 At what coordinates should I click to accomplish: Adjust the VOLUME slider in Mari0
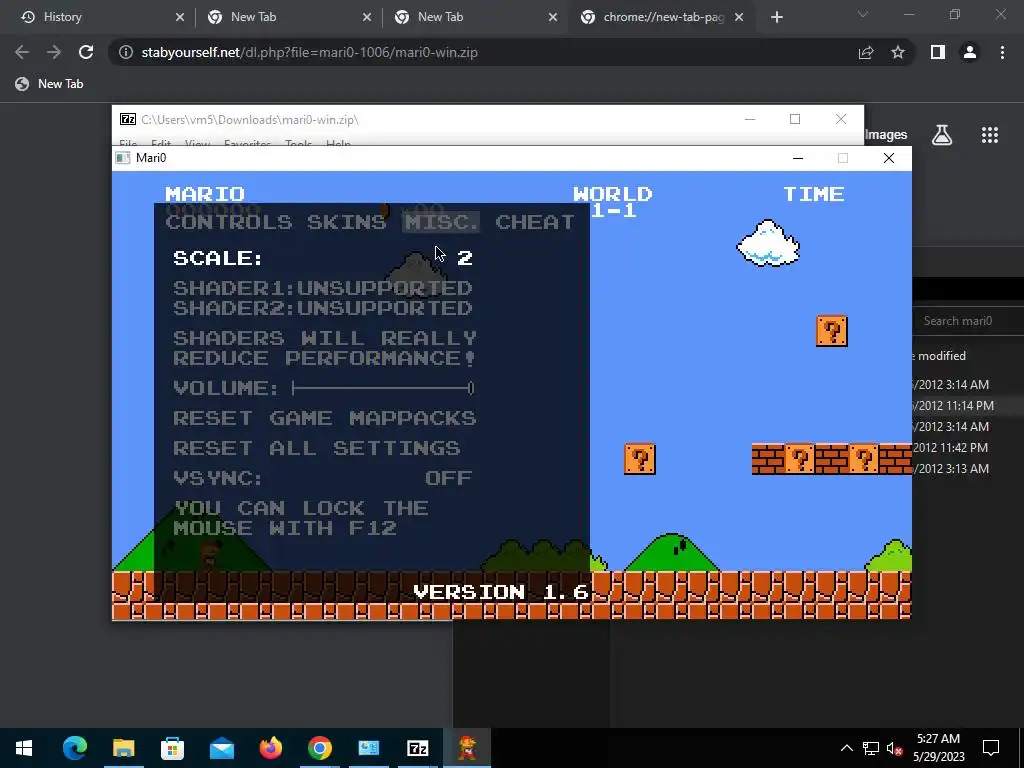pyautogui.click(x=383, y=388)
